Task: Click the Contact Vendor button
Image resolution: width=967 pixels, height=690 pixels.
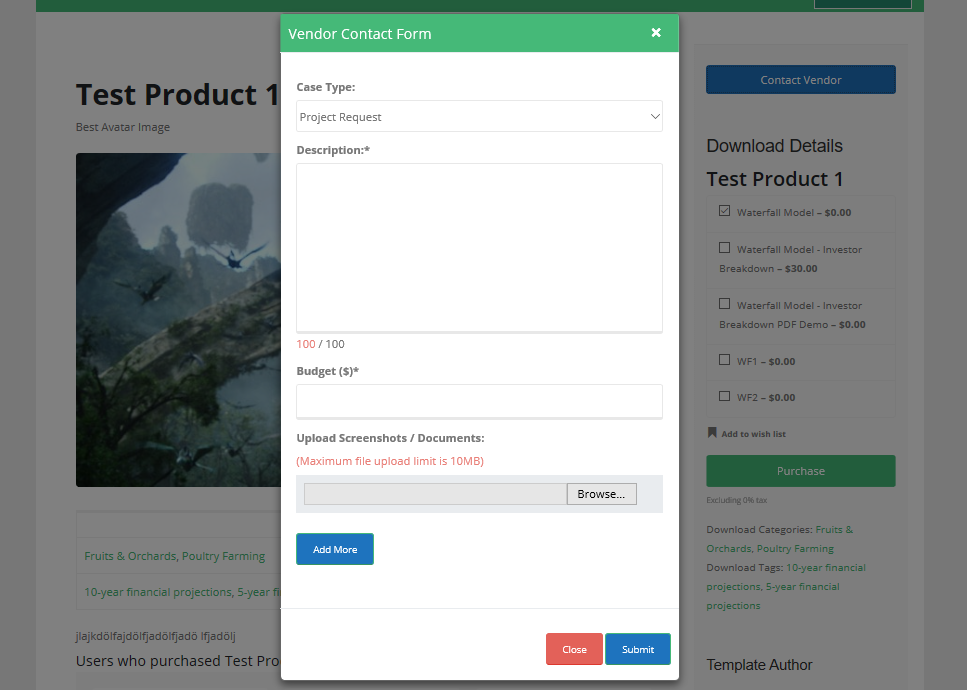Action: click(x=800, y=80)
